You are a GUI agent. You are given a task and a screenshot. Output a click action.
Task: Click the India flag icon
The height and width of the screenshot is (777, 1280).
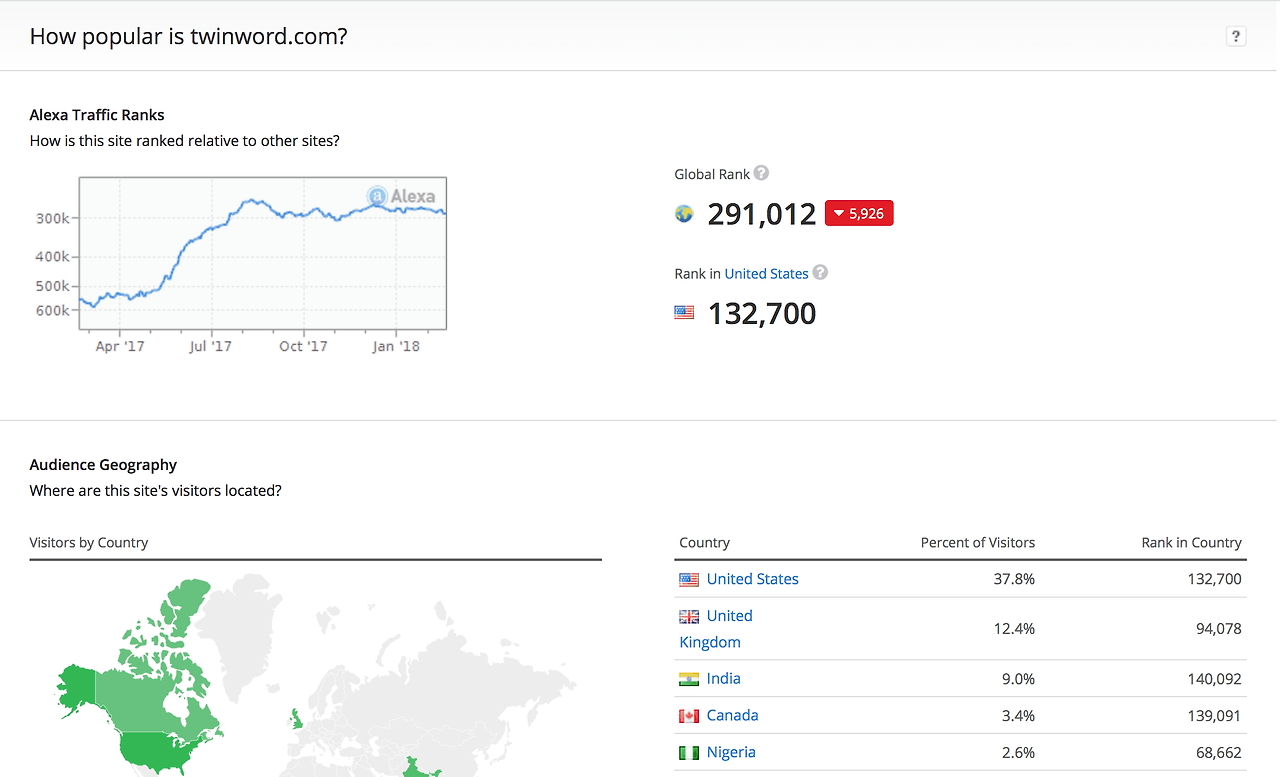point(689,678)
